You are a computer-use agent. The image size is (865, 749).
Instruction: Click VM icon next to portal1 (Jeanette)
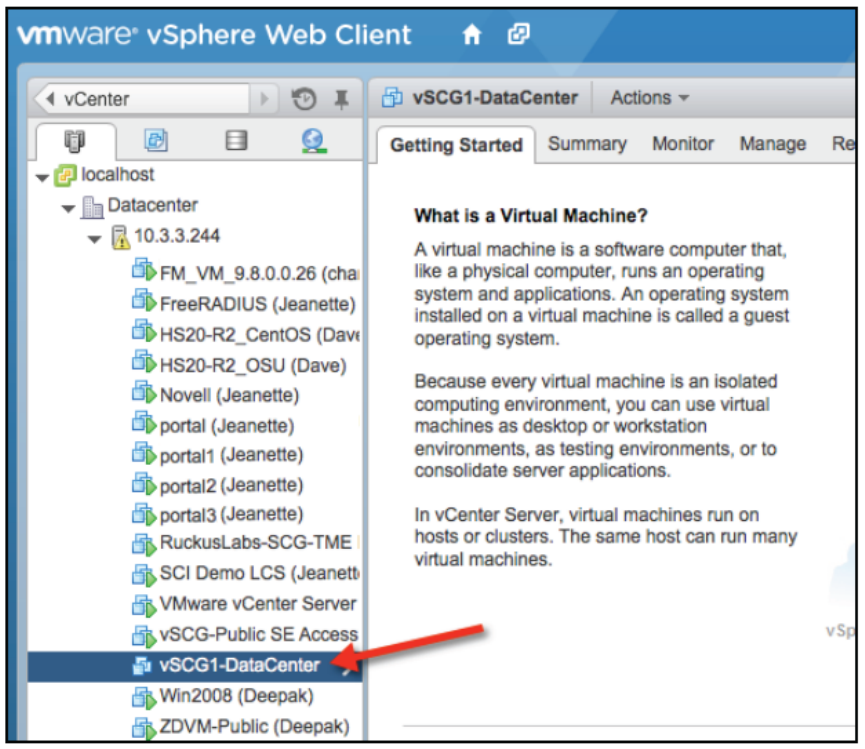[144, 453]
